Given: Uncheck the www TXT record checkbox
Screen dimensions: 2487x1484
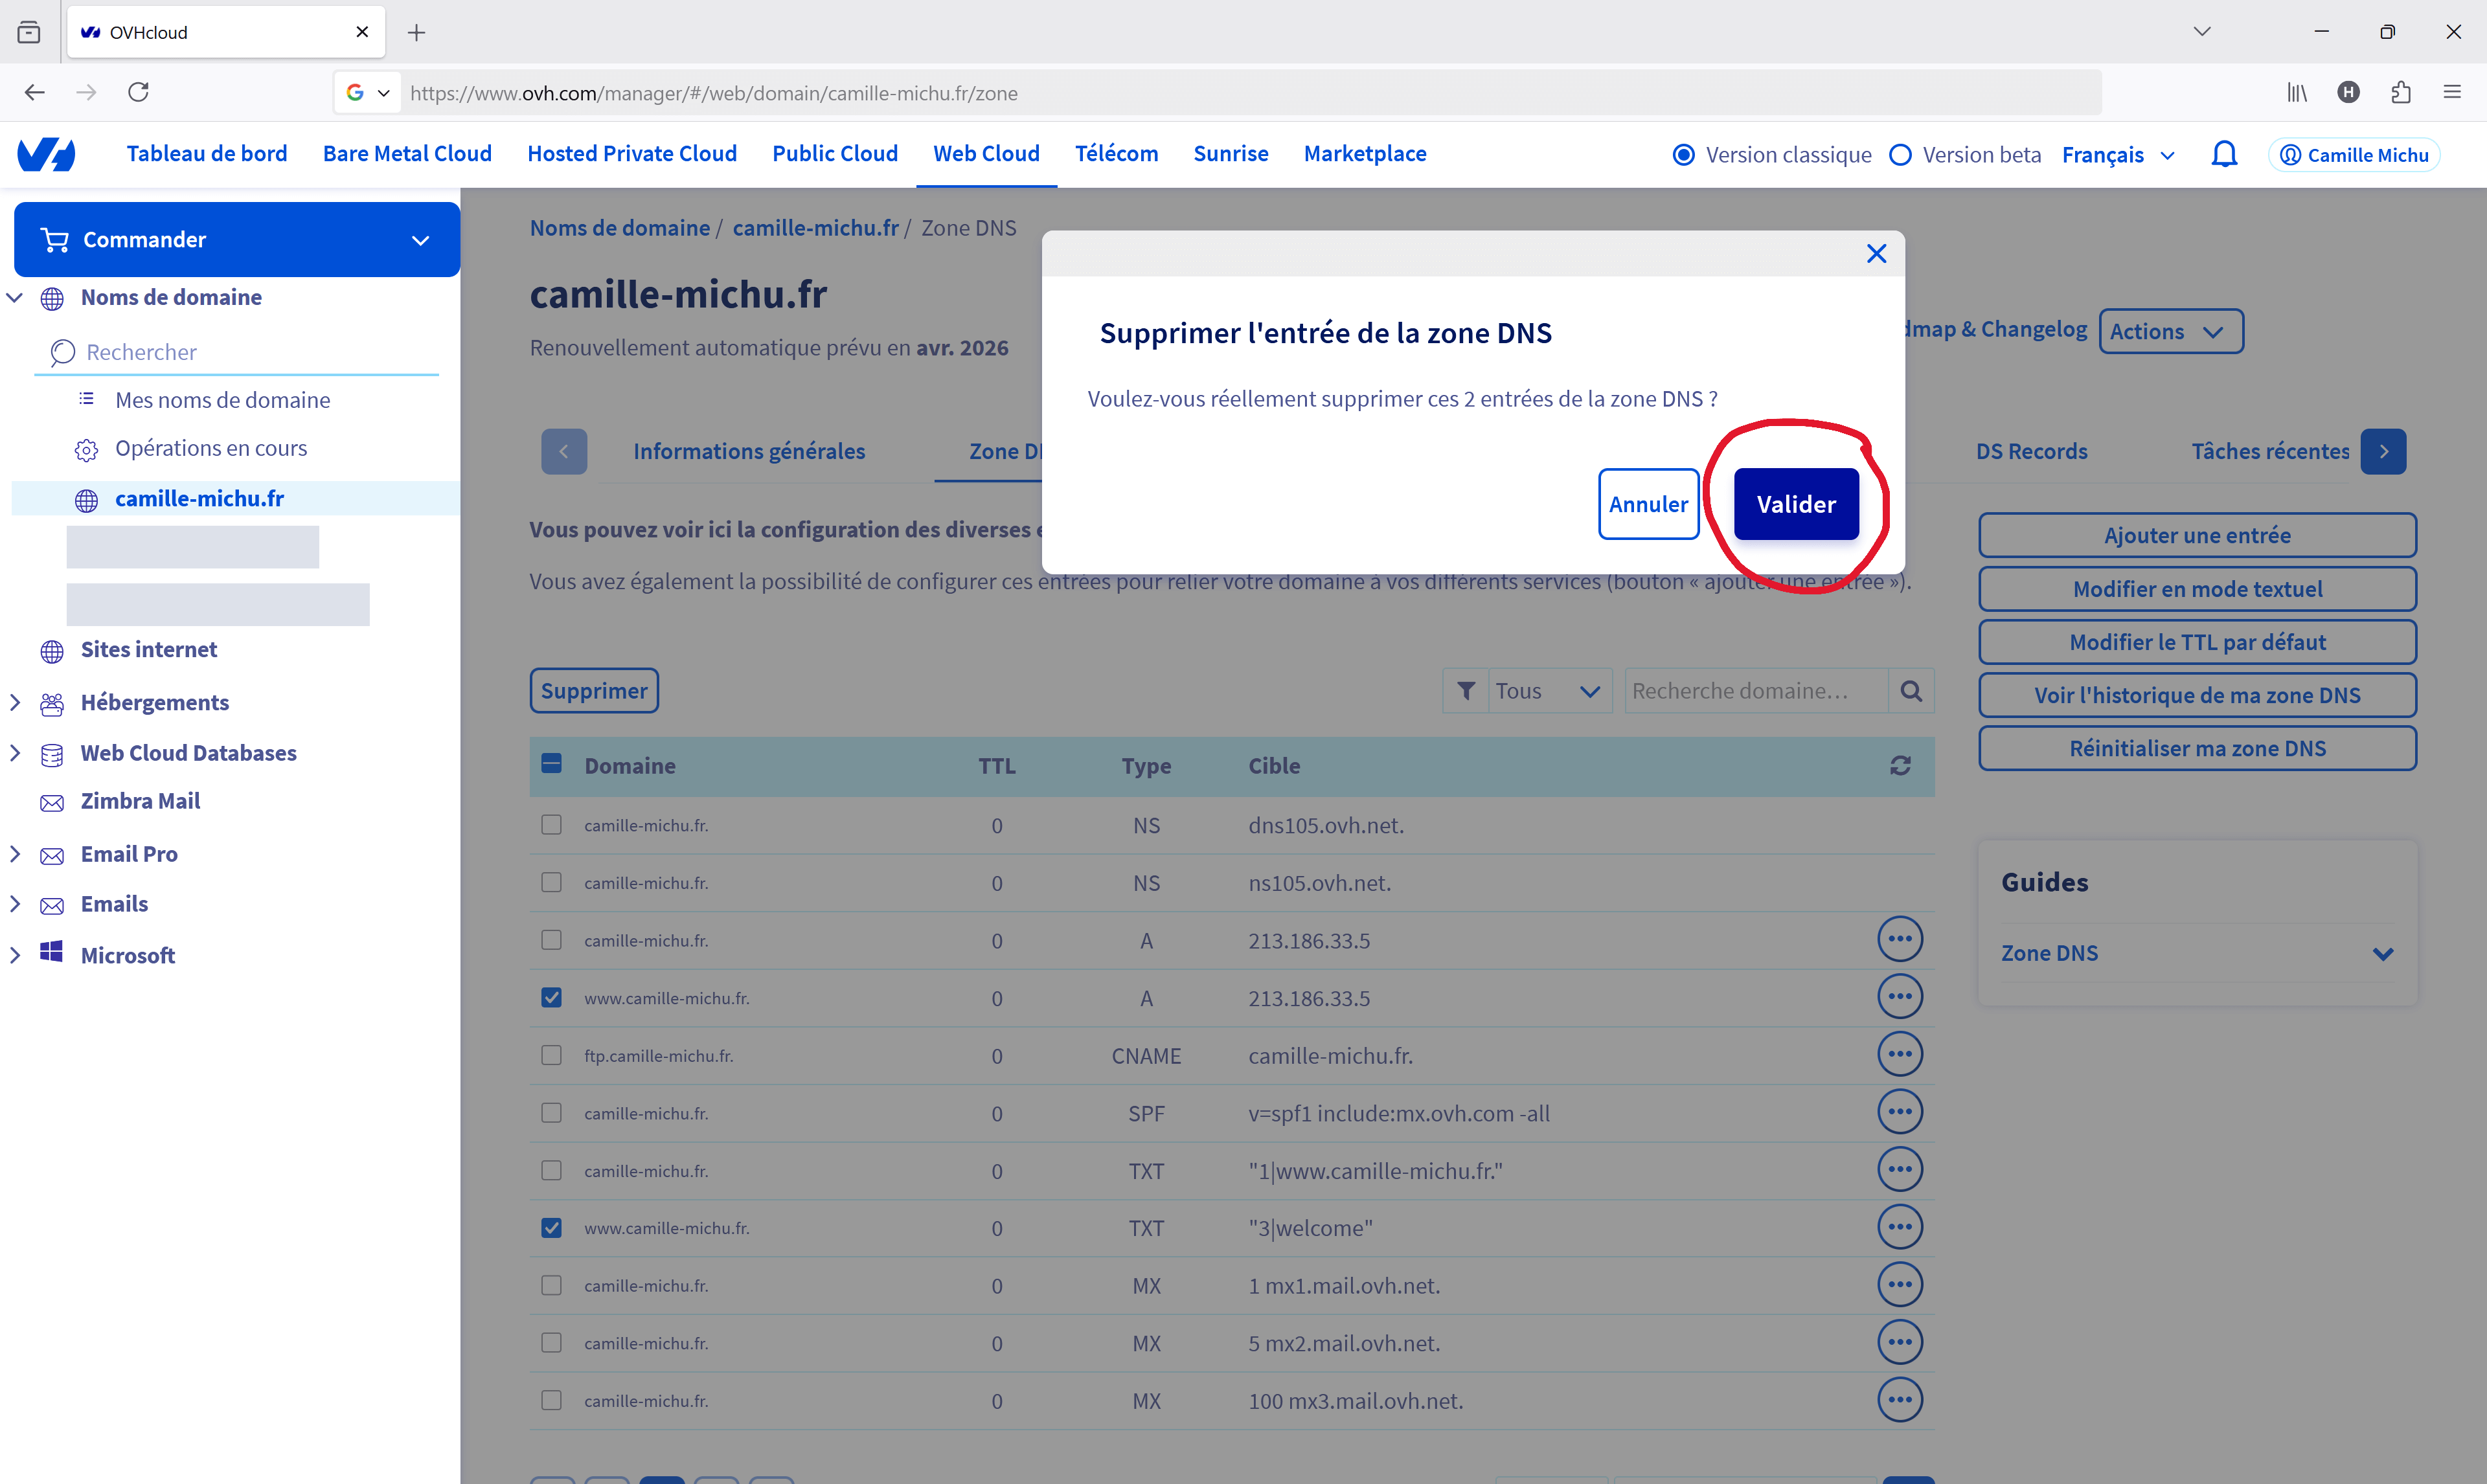Looking at the screenshot, I should [551, 1228].
